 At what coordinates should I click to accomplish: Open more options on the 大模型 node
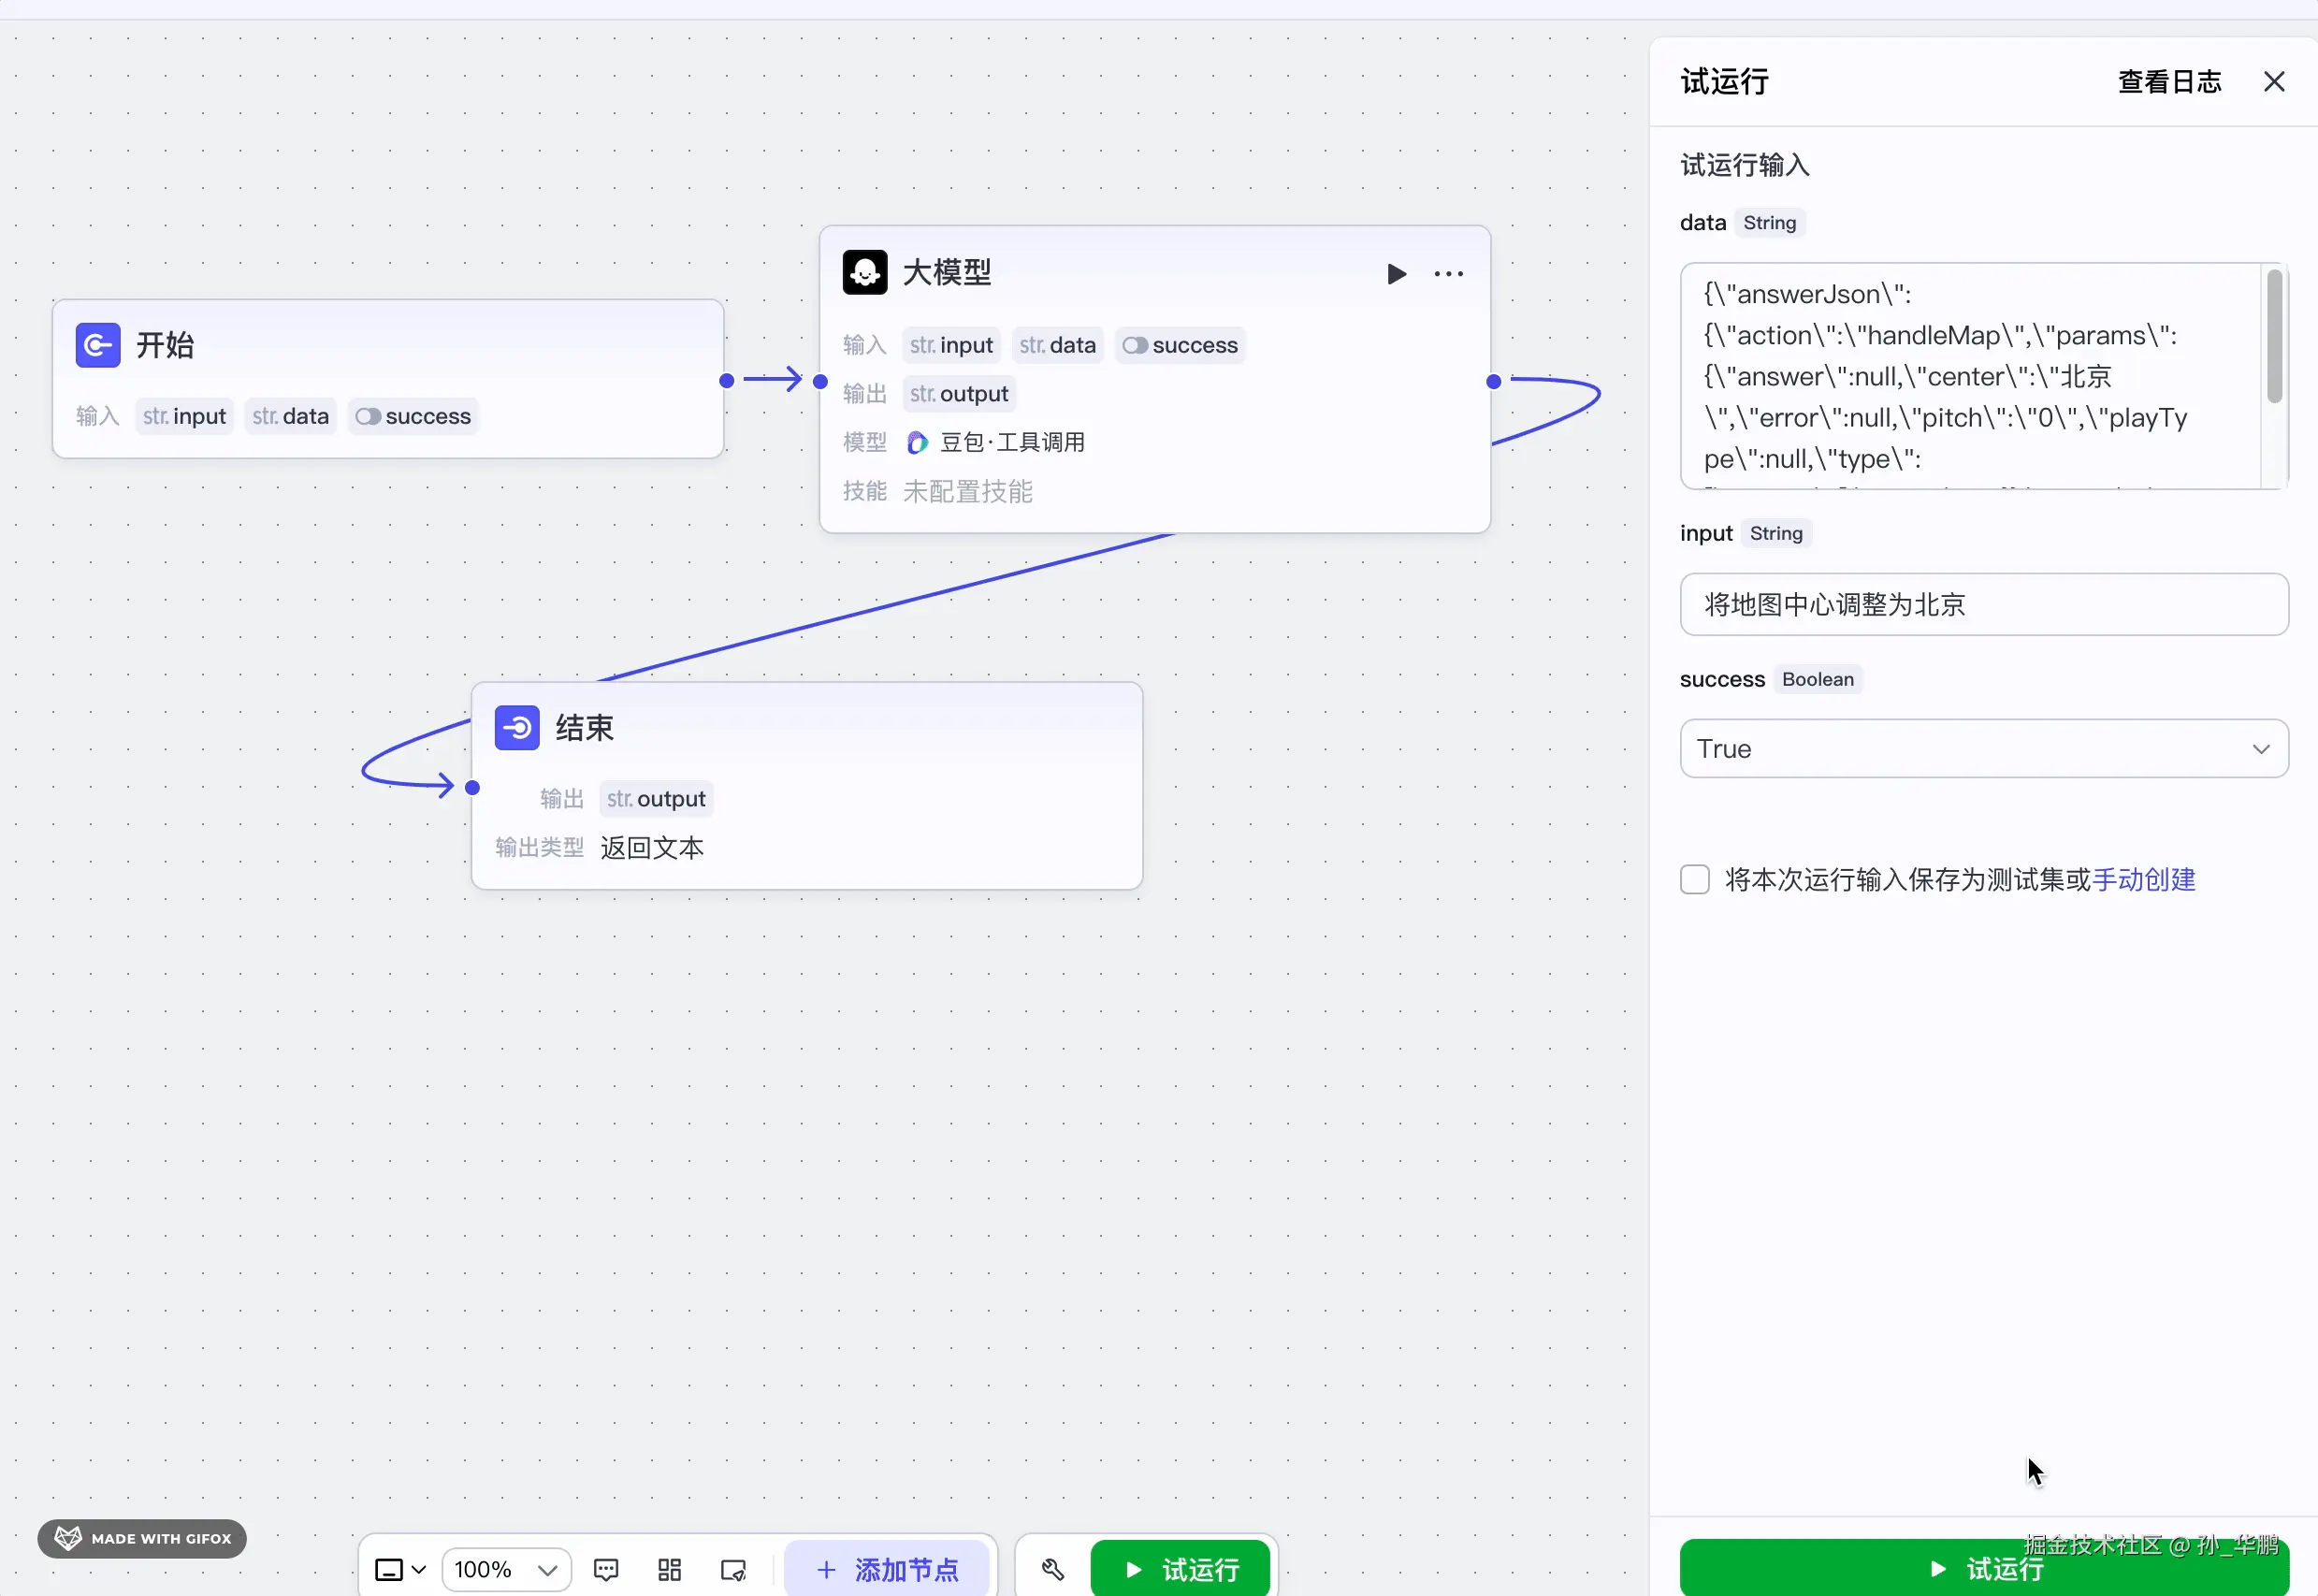coord(1449,273)
